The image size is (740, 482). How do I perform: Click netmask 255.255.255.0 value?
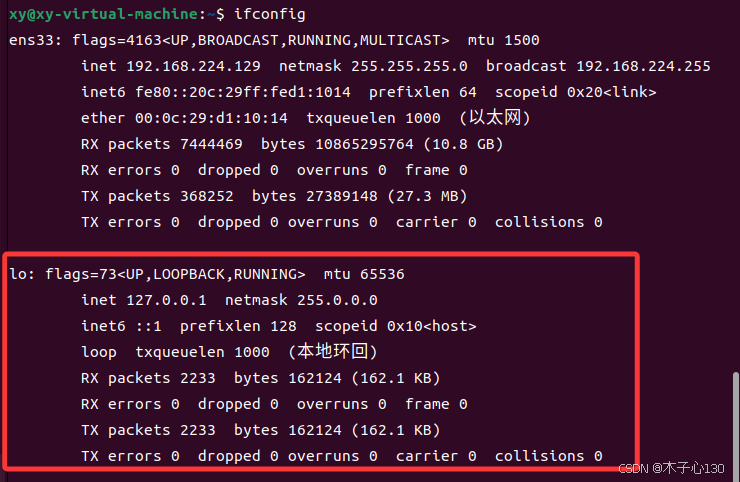(x=409, y=66)
